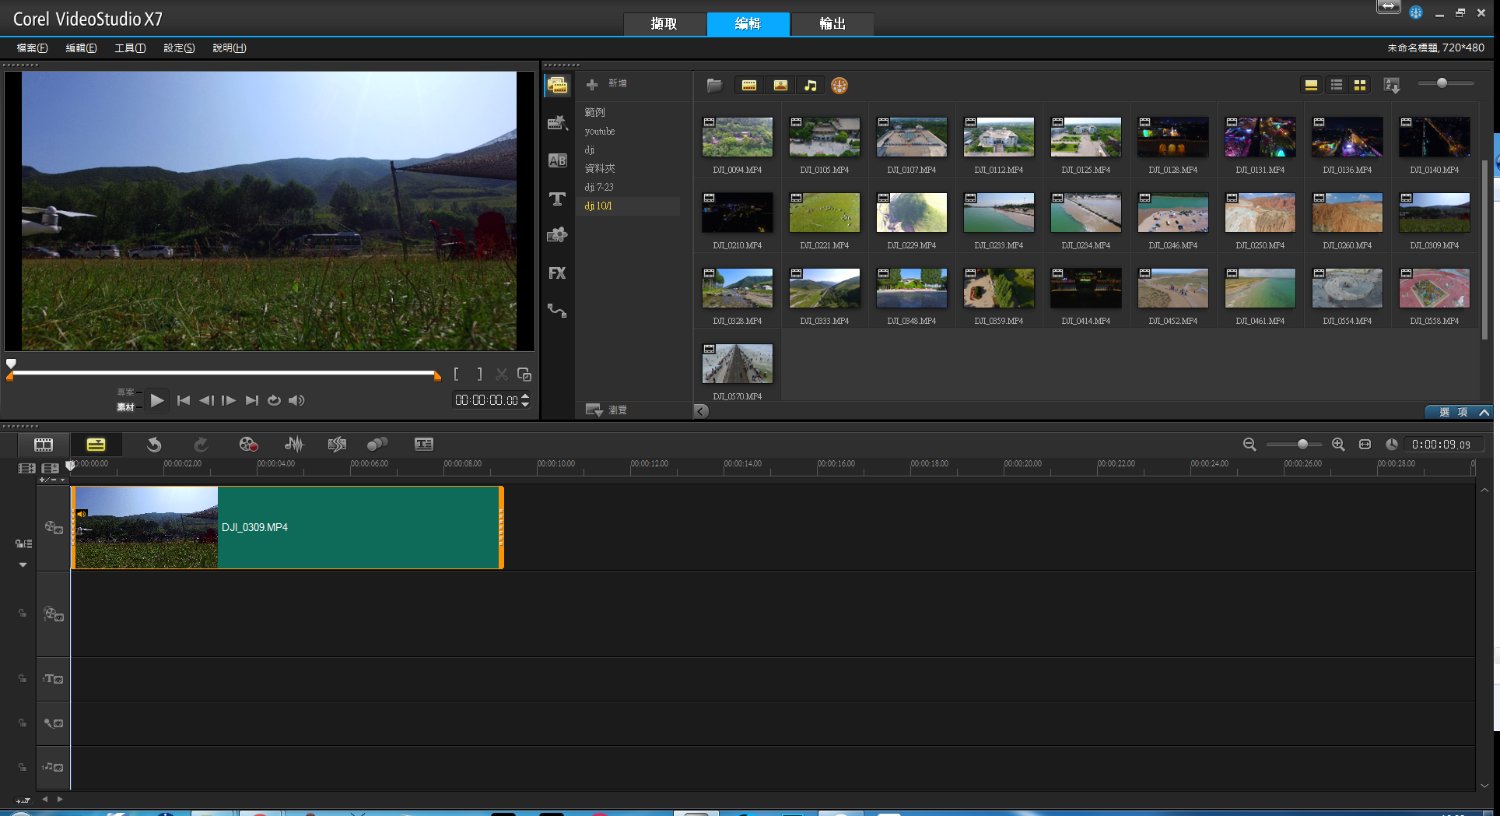
Task: Zoom in the timeline with magnifier plus
Action: (x=1338, y=444)
